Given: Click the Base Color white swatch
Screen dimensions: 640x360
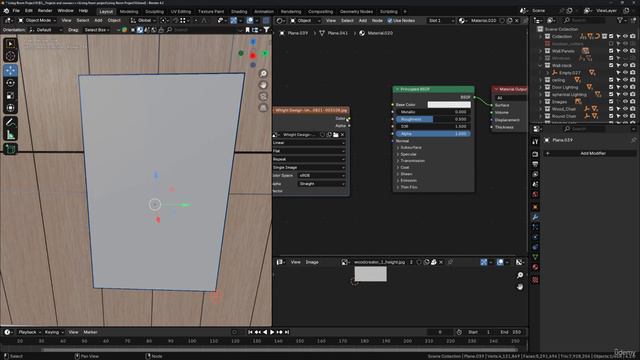Looking at the screenshot, I should pos(449,105).
